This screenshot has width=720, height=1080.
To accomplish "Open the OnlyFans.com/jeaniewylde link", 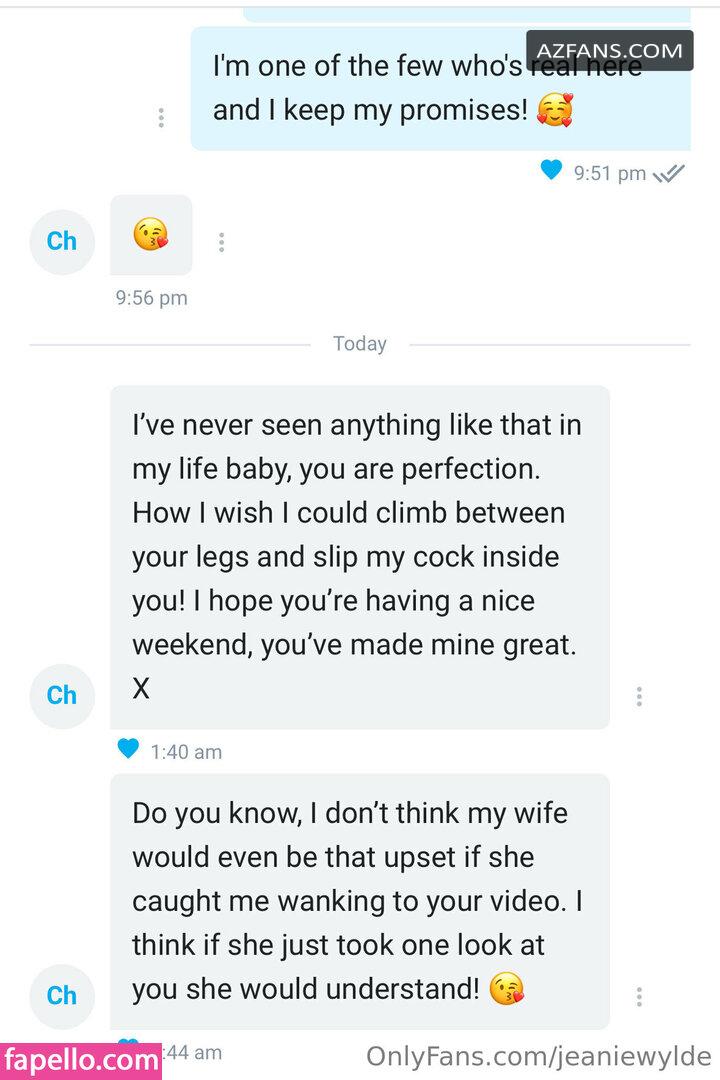I will click(538, 1056).
